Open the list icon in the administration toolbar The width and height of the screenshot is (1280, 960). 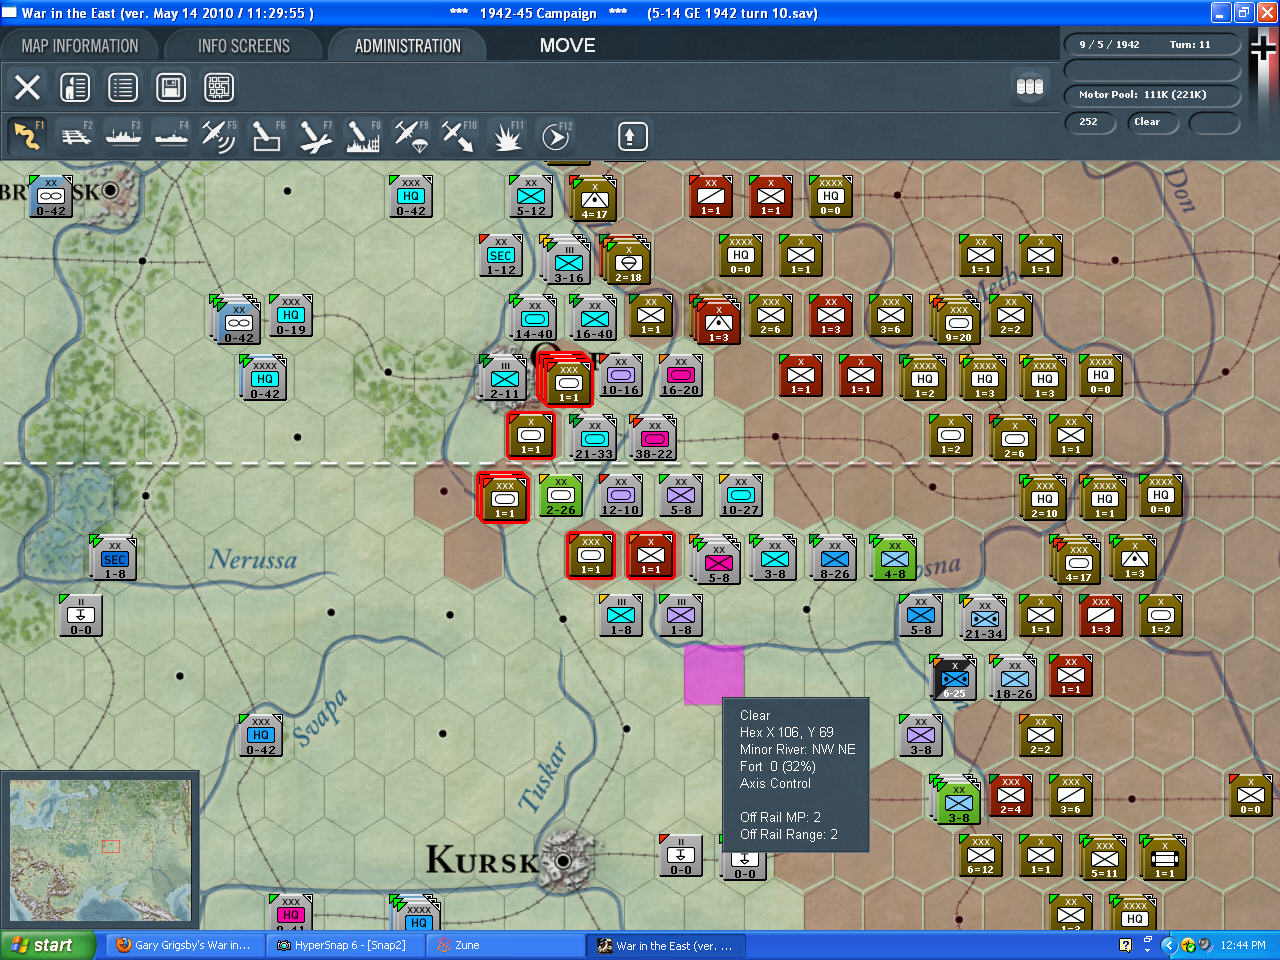pos(123,87)
